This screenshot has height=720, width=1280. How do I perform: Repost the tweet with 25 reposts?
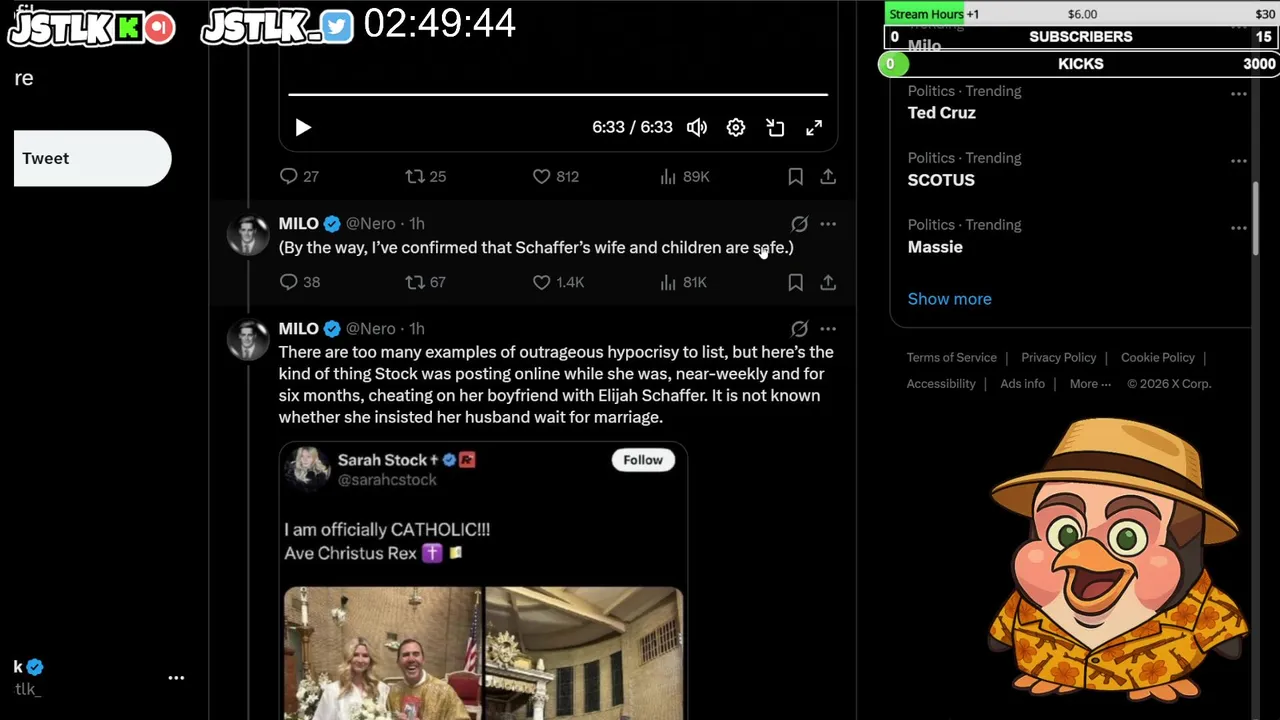425,177
